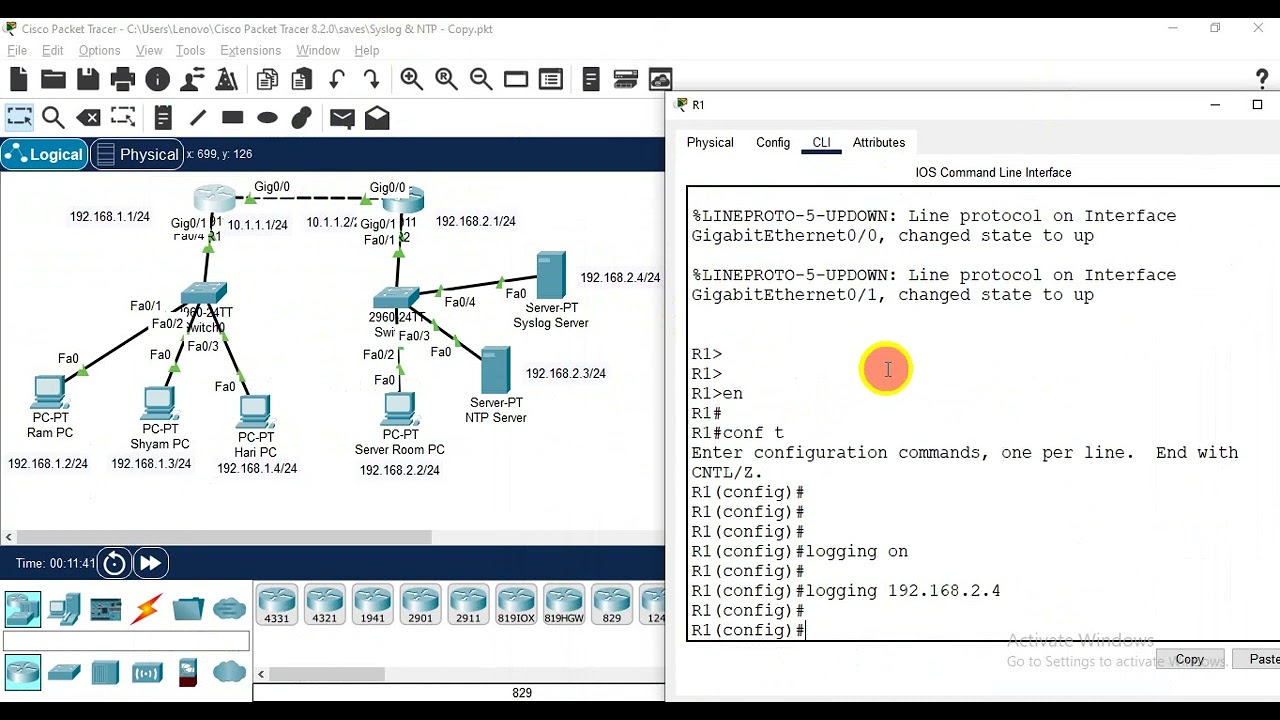Click the Copy button in CLI

(1190, 659)
